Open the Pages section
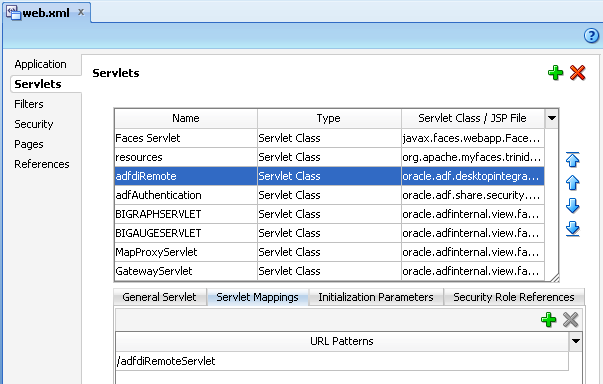The height and width of the screenshot is (384, 603). pyautogui.click(x=29, y=144)
